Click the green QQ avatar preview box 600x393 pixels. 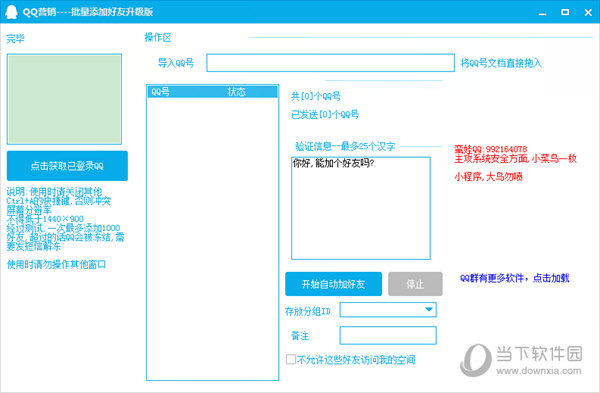64,99
